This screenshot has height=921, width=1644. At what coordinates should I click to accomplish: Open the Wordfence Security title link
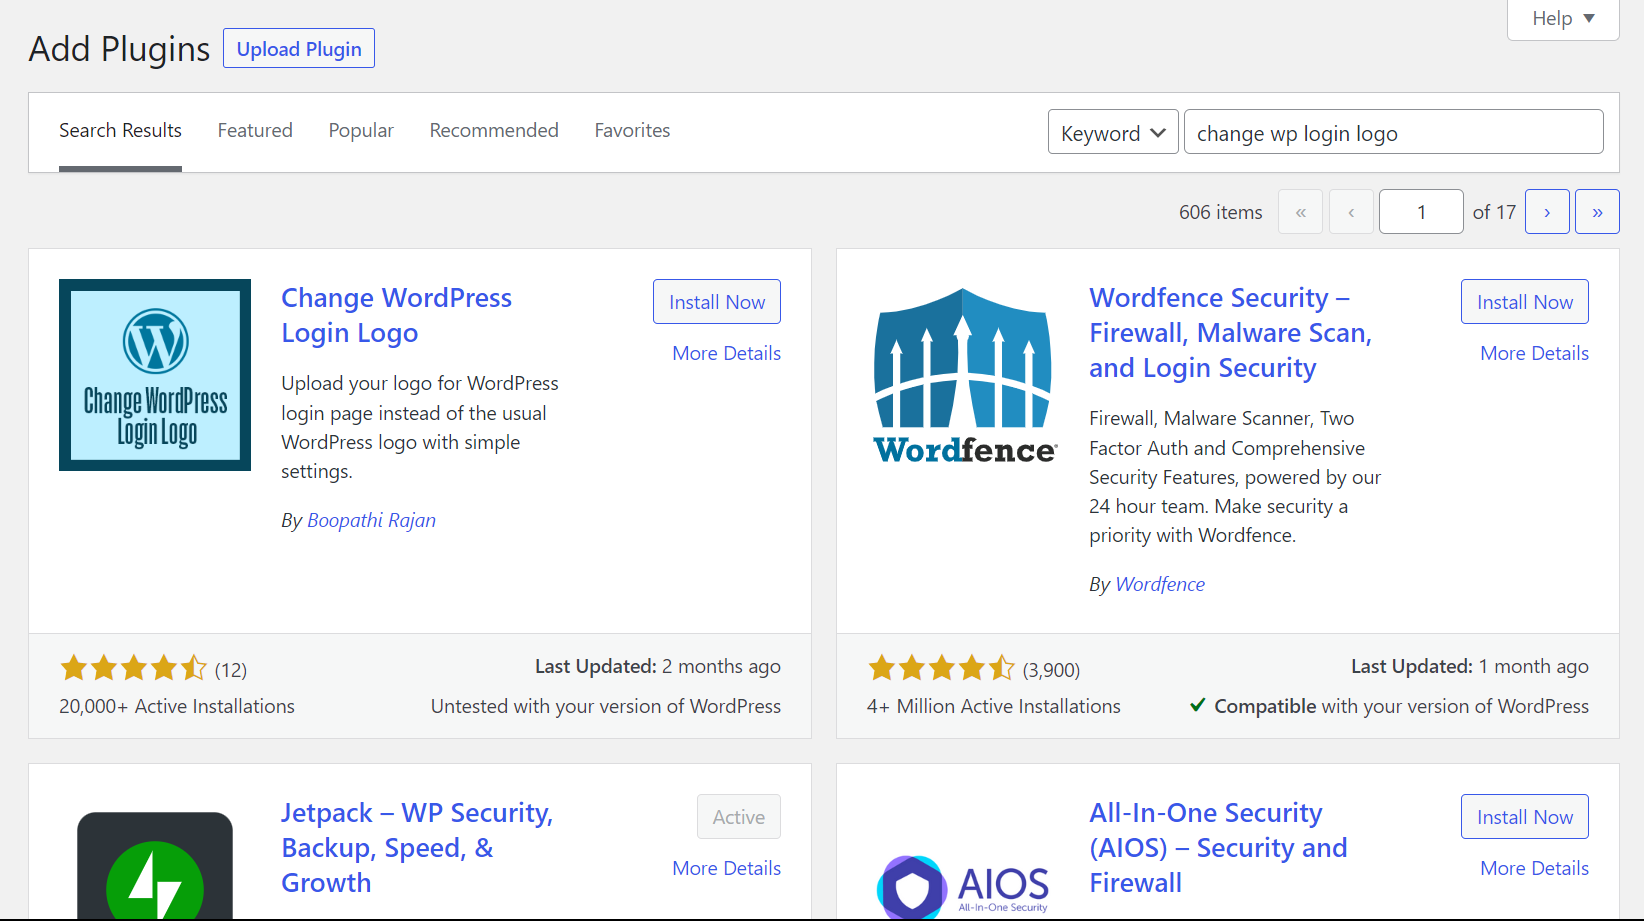pos(1230,333)
